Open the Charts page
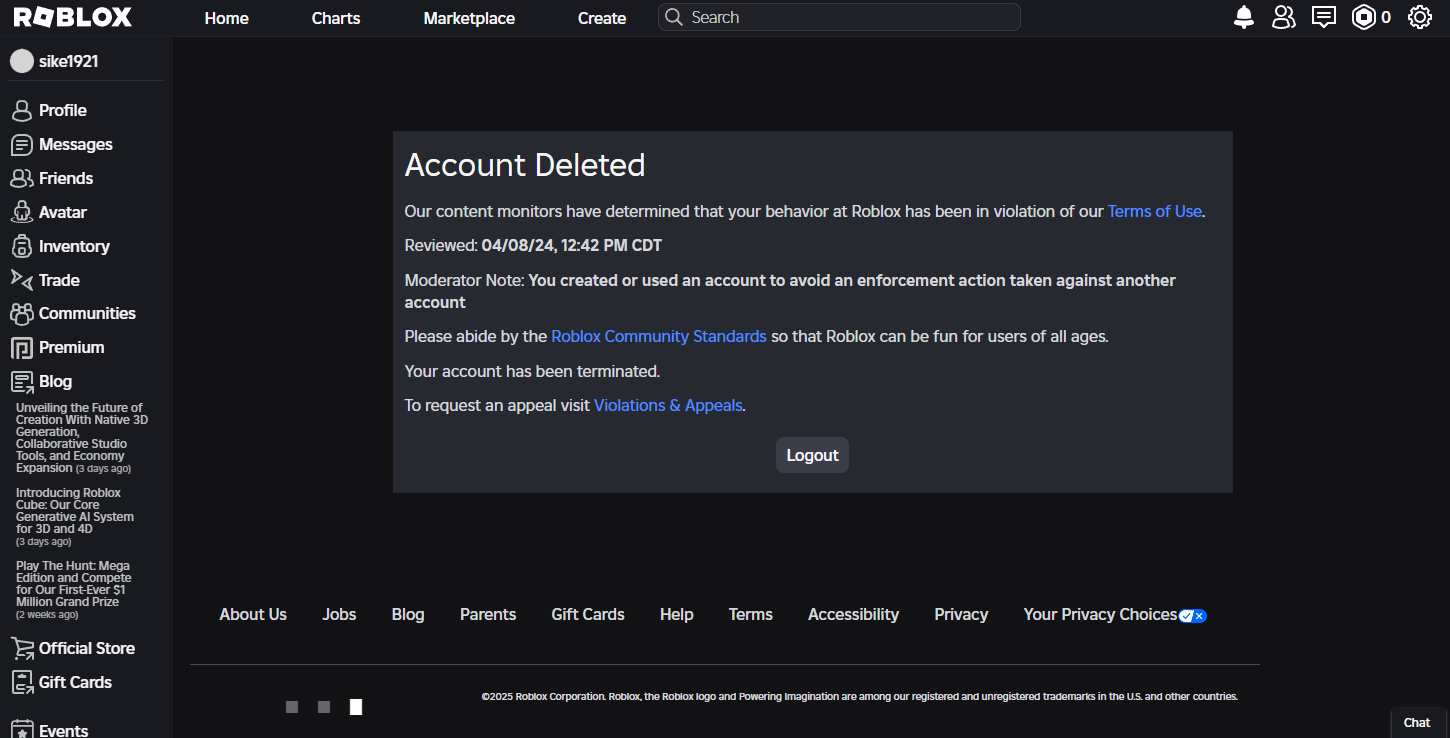This screenshot has width=1450, height=738. point(335,18)
